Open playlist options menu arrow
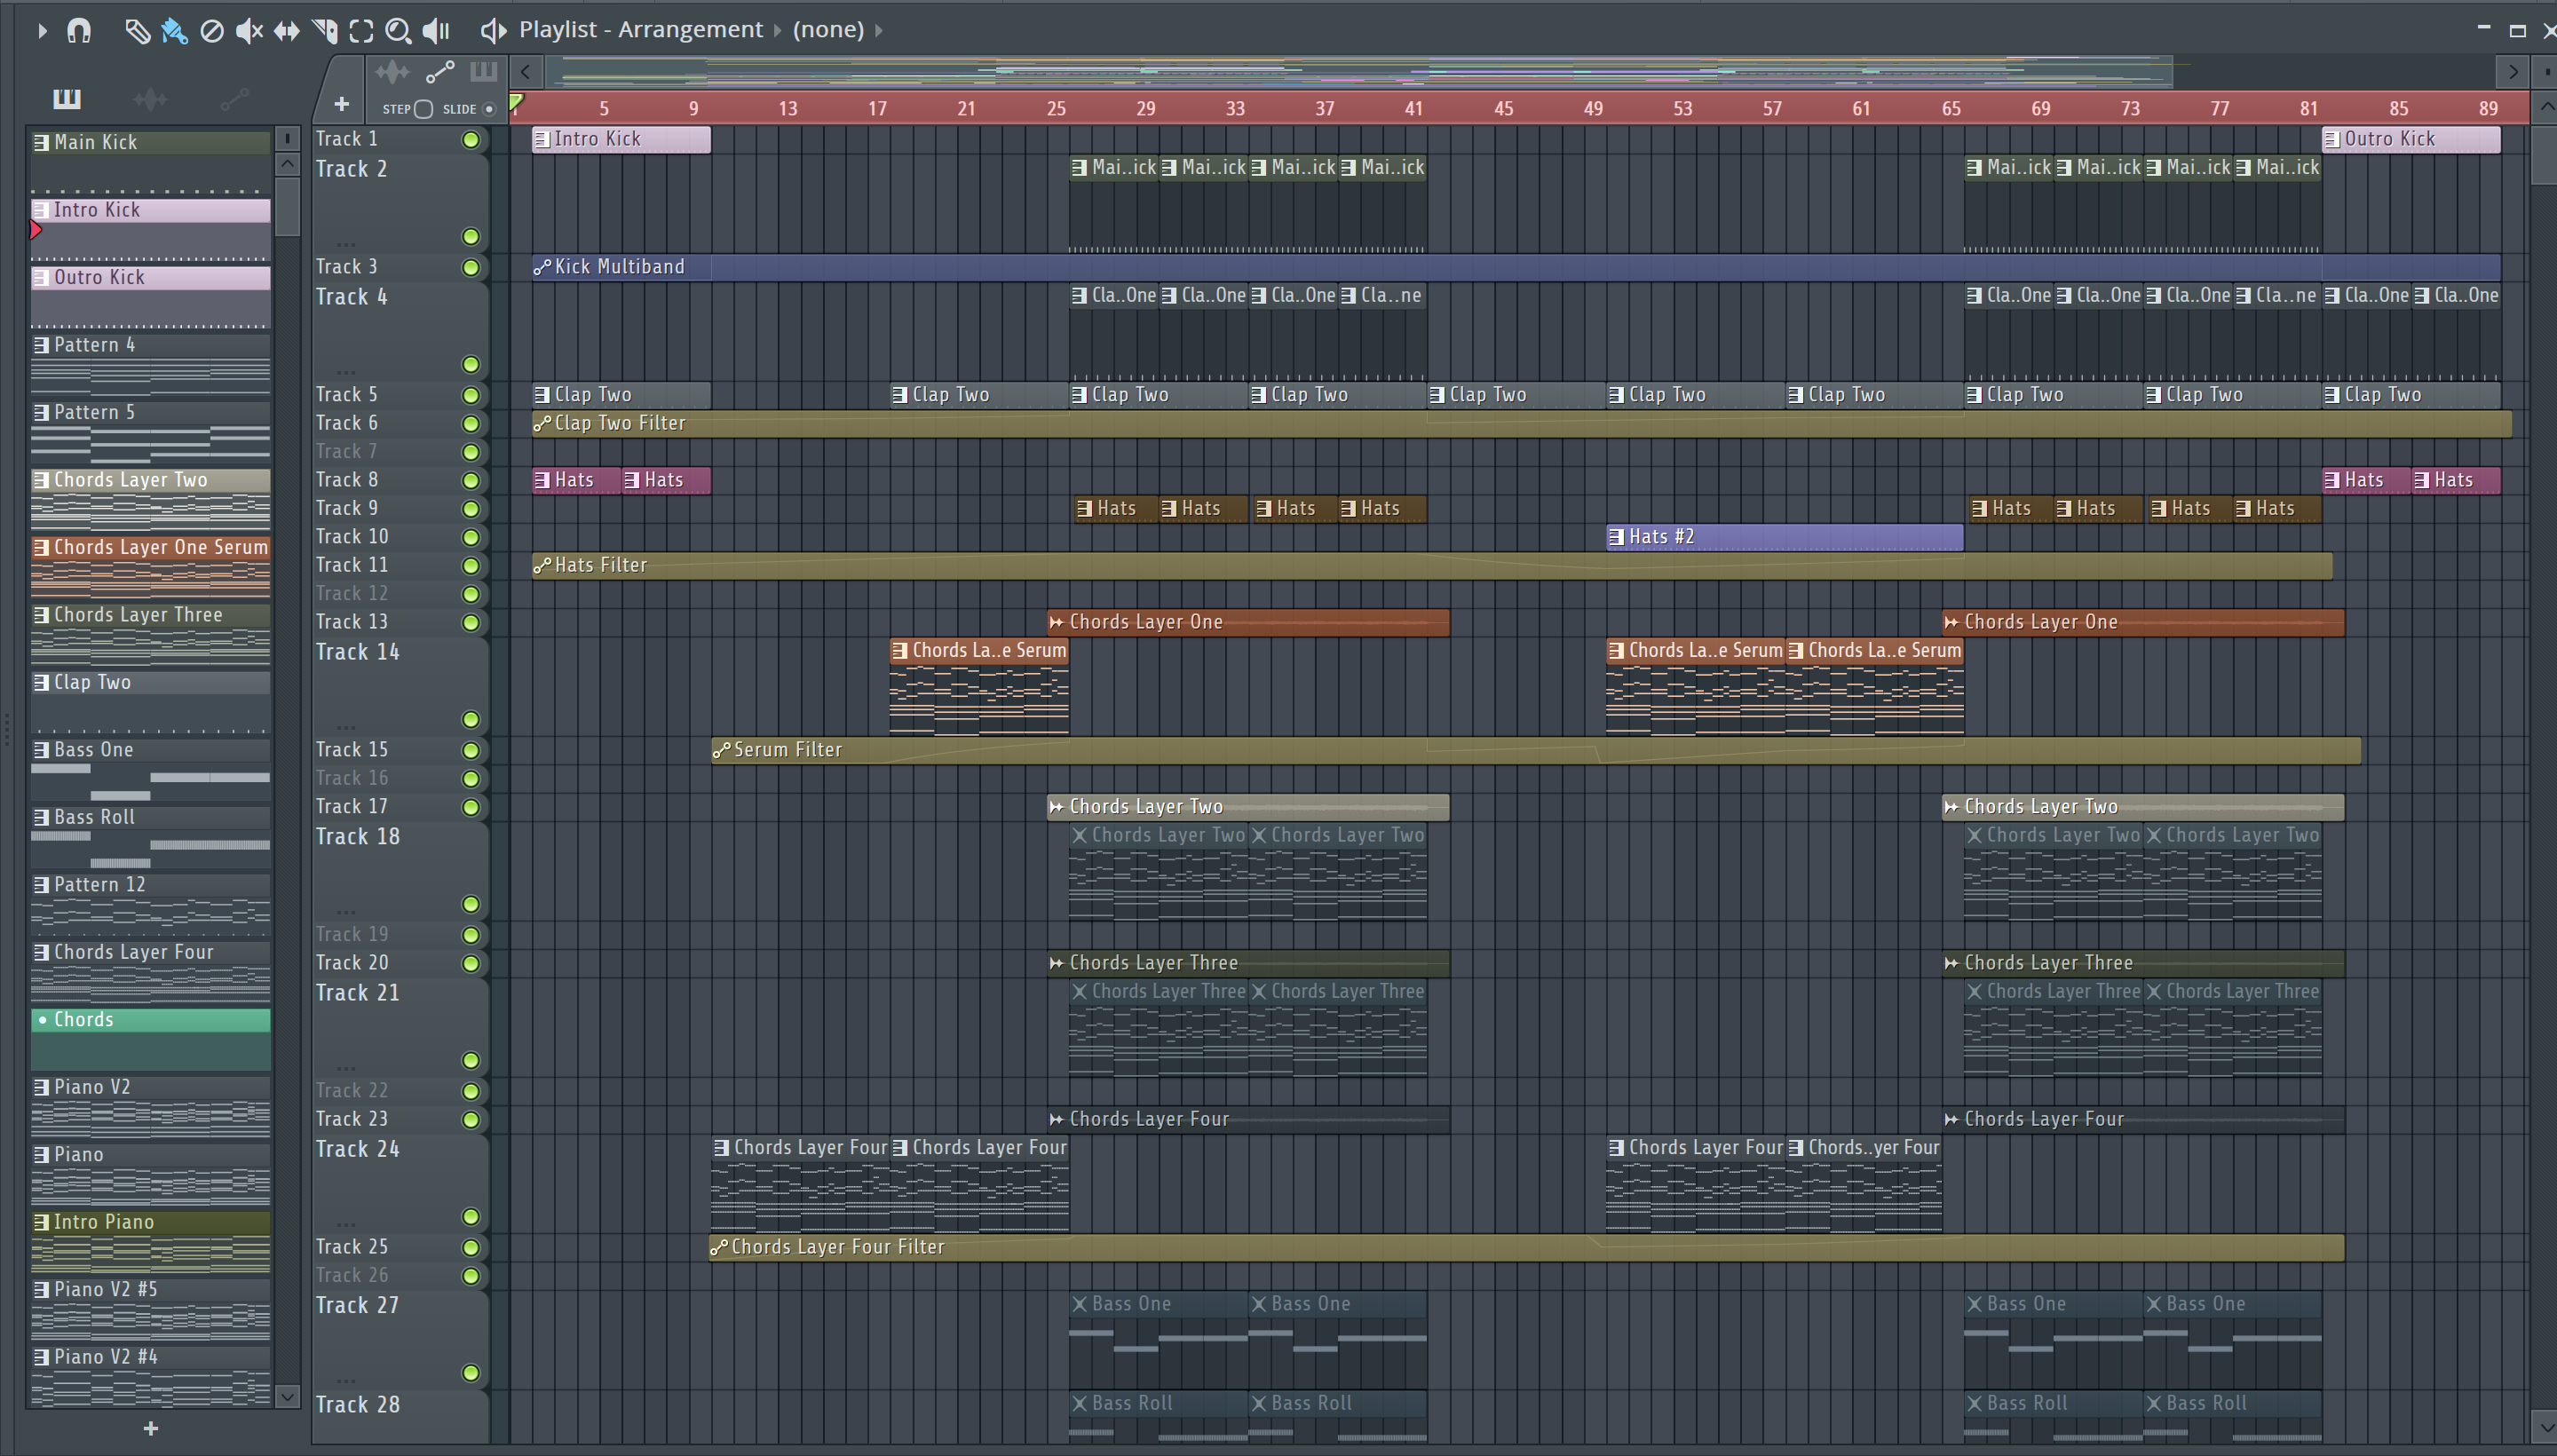This screenshot has height=1456, width=2557. (42, 30)
